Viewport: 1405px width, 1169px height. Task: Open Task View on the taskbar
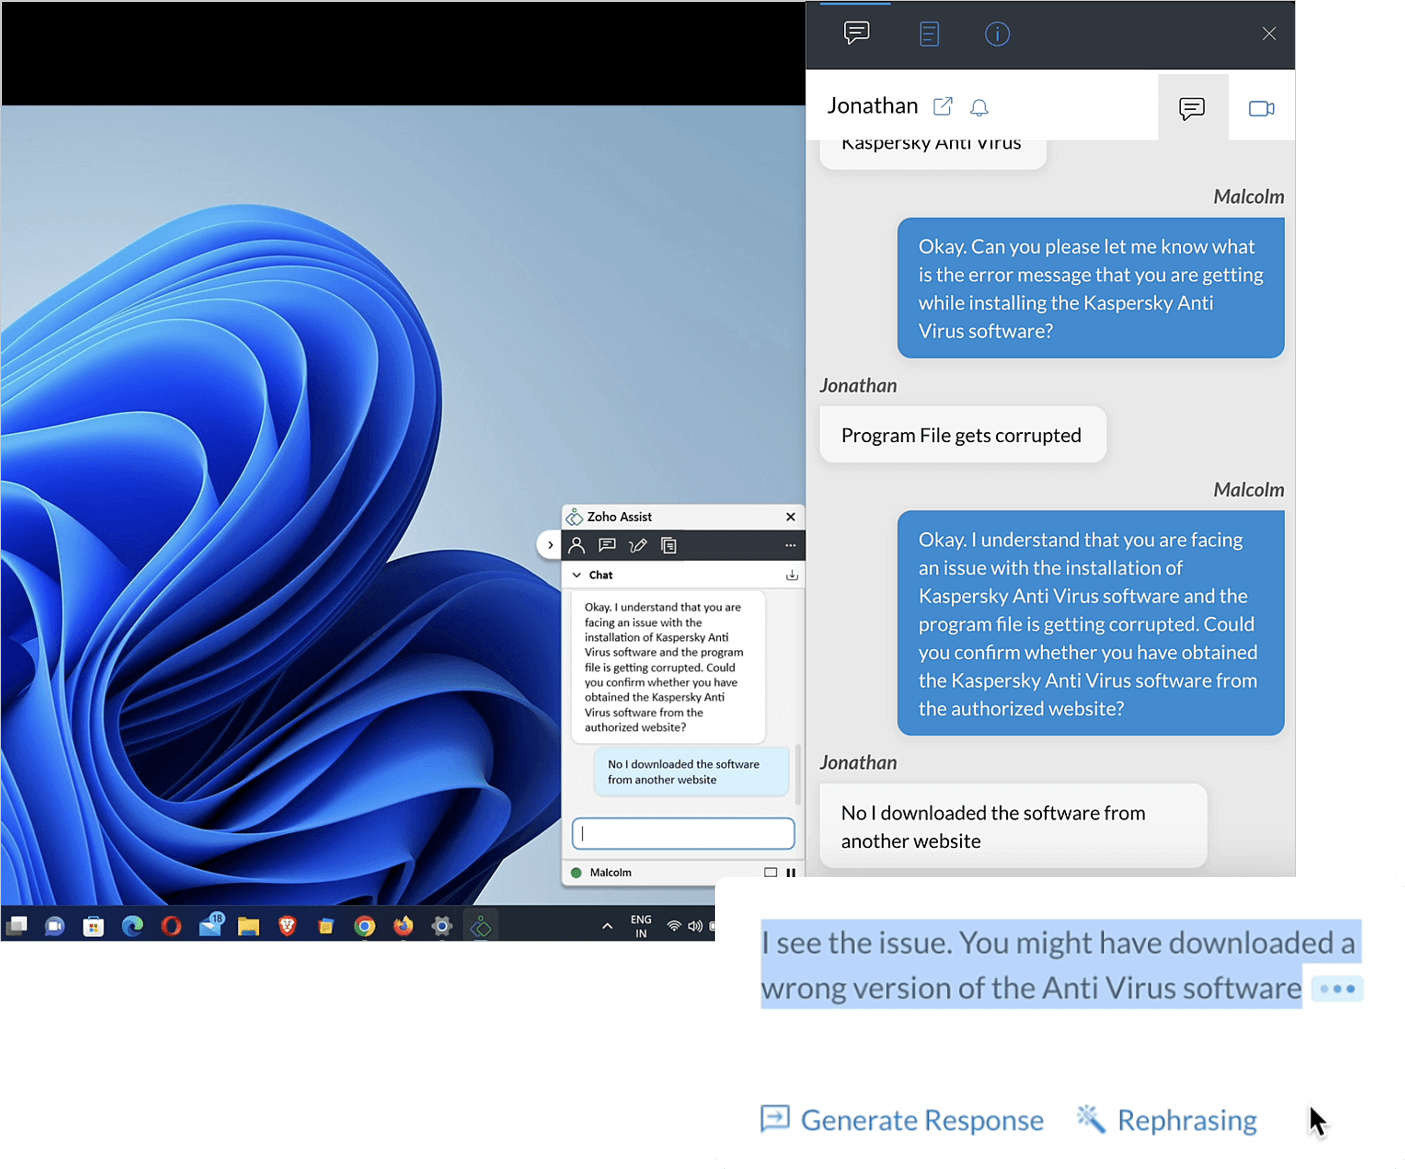tap(16, 927)
